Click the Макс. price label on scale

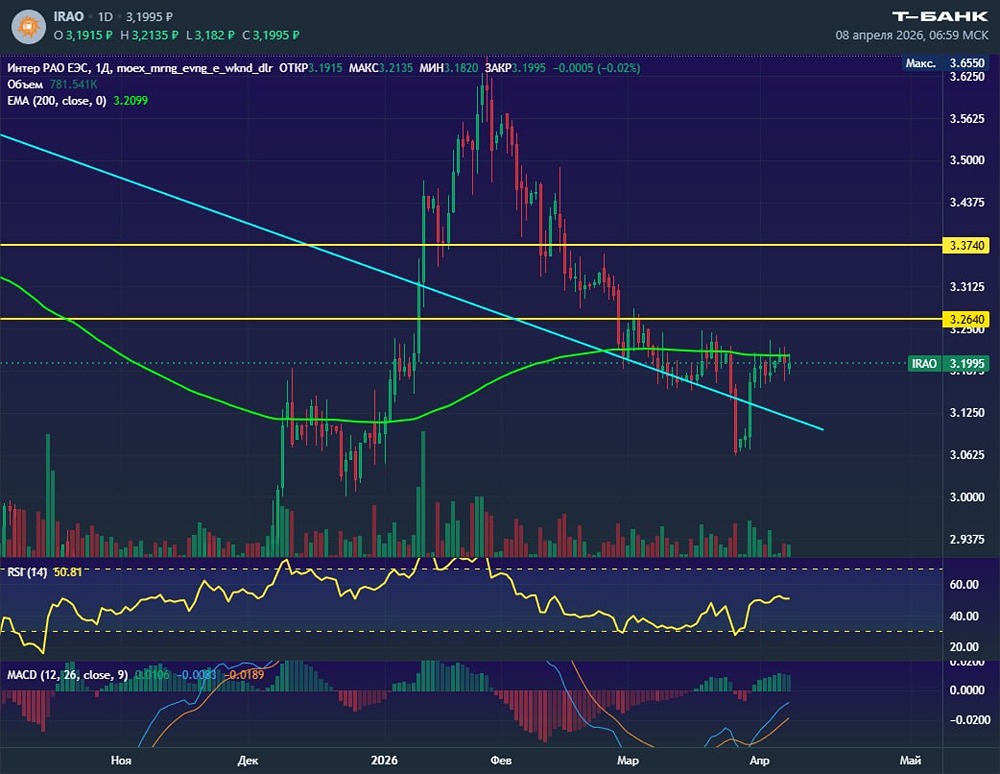[x=920, y=63]
